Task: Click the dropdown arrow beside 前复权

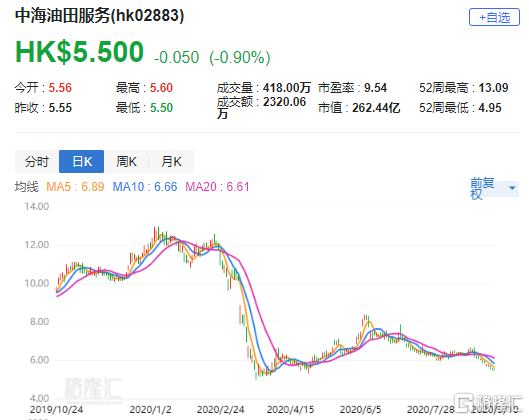Action: coord(512,188)
